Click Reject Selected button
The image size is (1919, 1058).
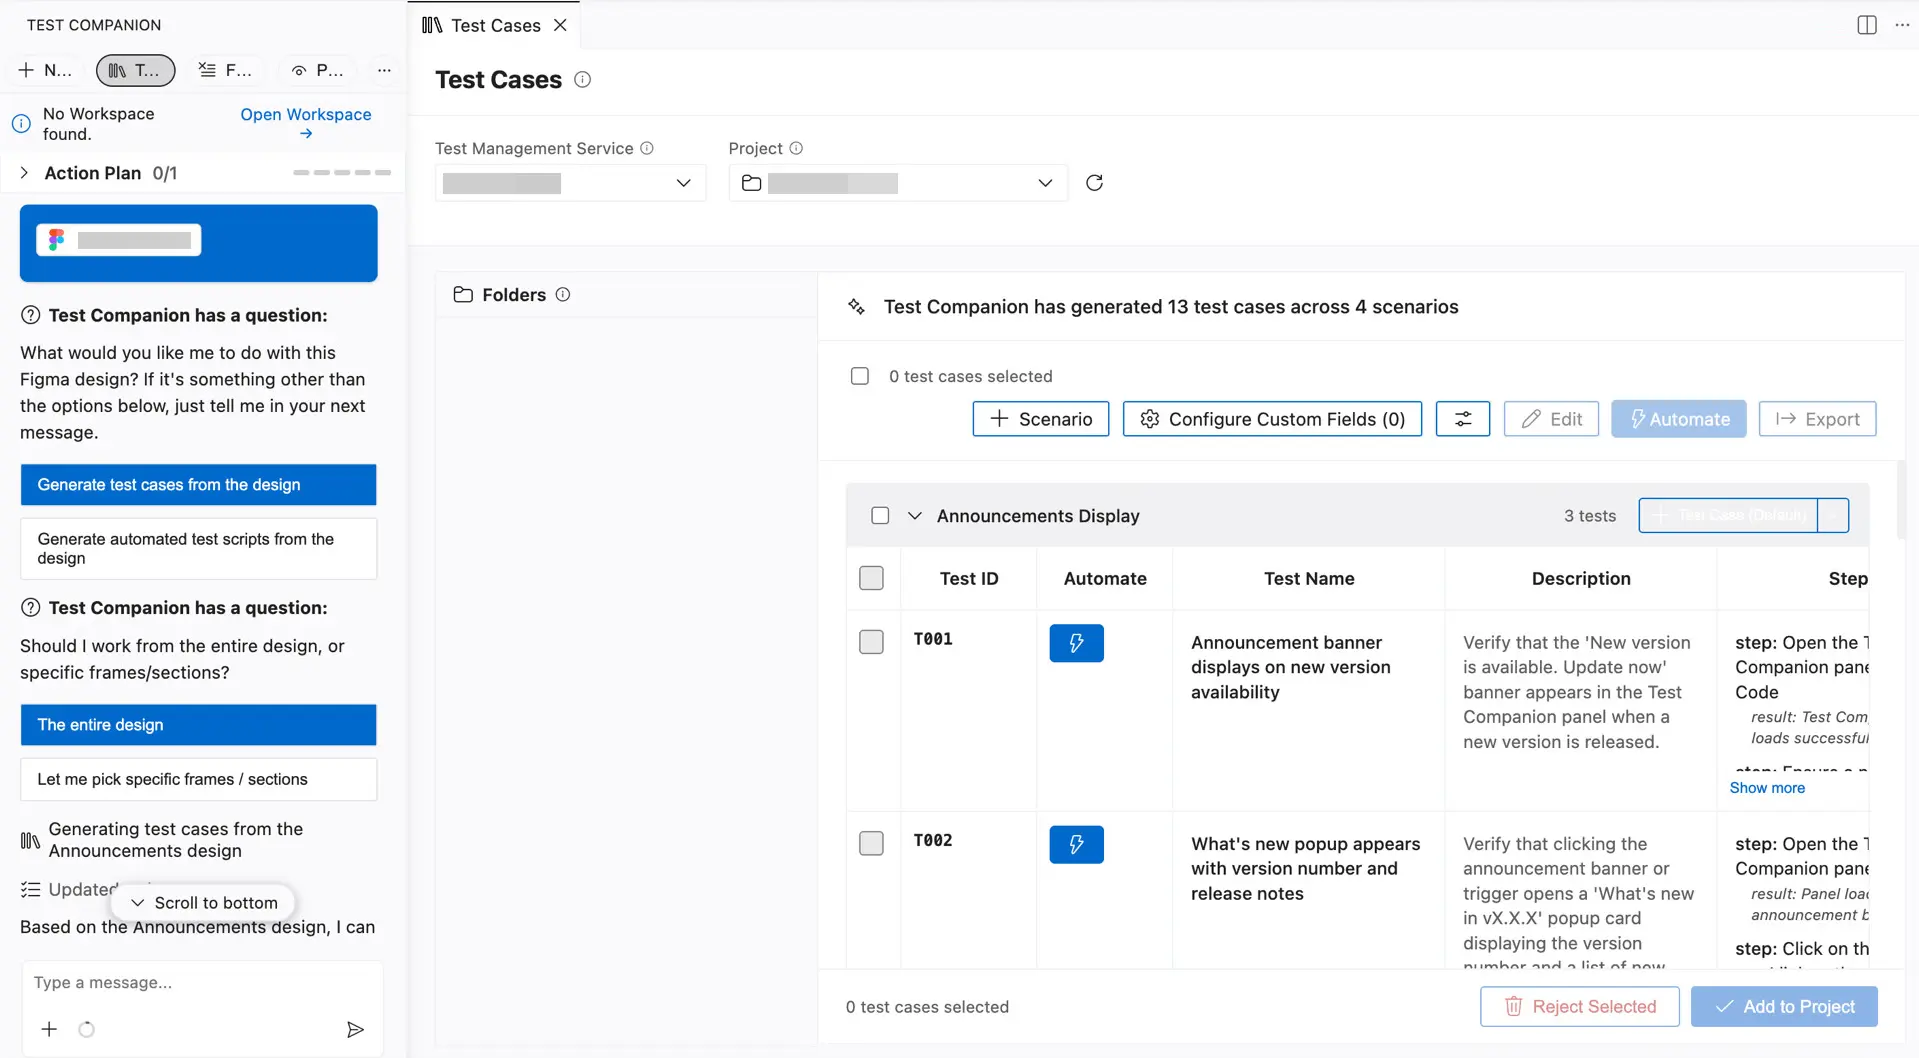pyautogui.click(x=1579, y=1007)
